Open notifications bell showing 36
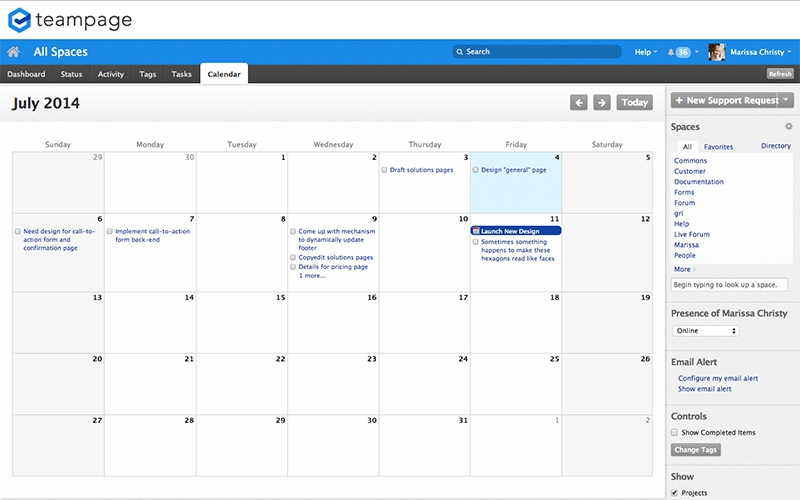 click(679, 52)
